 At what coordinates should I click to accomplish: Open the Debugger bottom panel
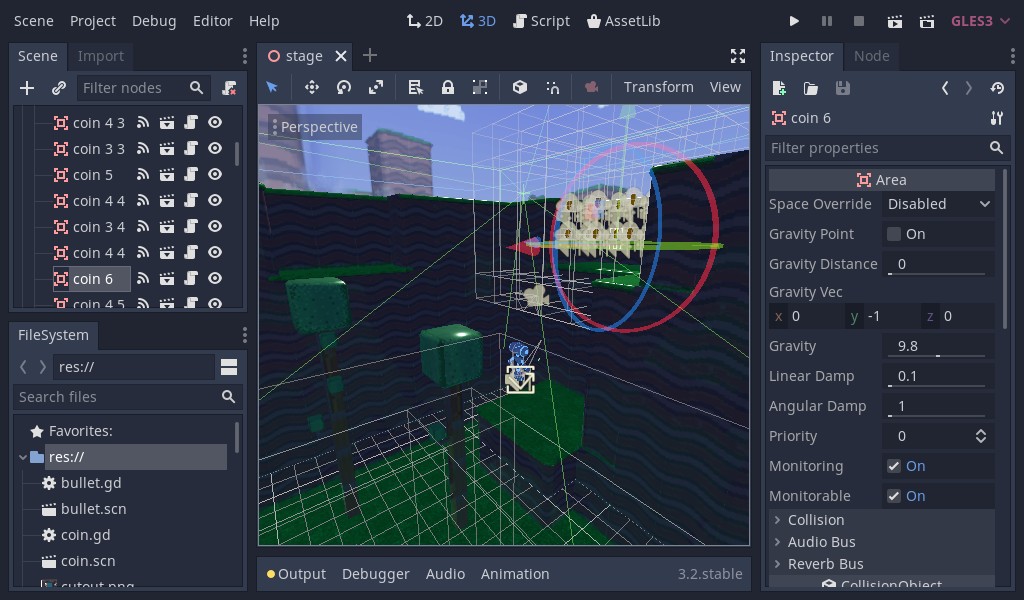pyautogui.click(x=376, y=574)
